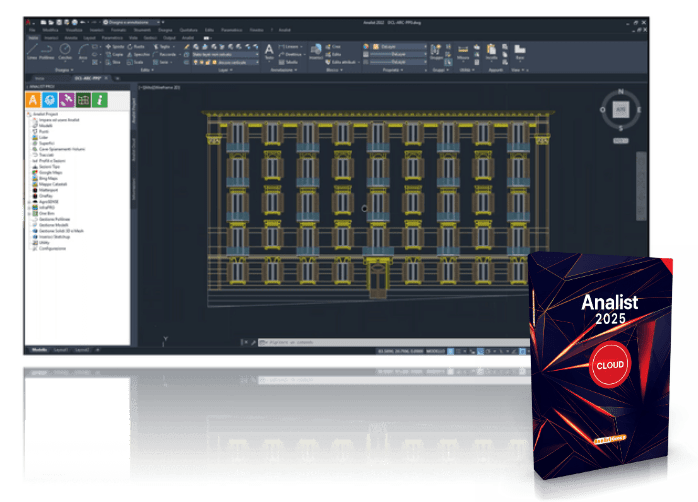Click the dark green grid icon in Analist panel

[84, 100]
